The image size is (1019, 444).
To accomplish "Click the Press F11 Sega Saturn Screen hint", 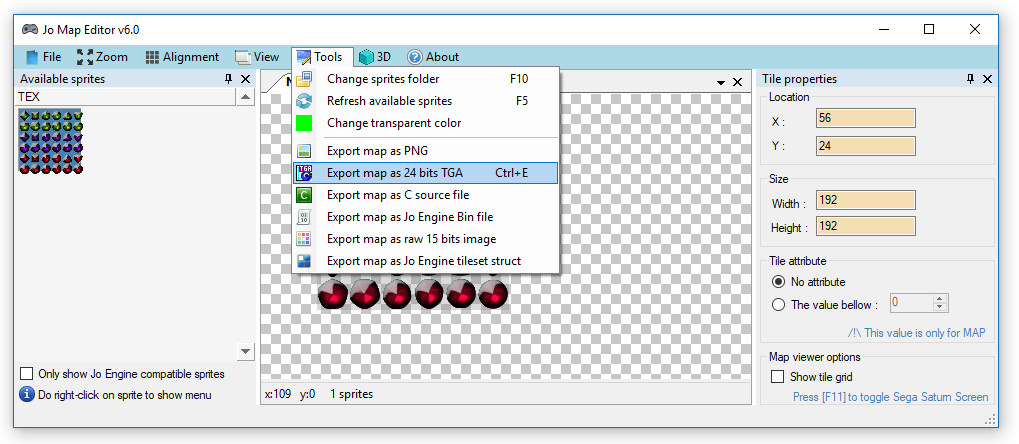I will [x=890, y=397].
